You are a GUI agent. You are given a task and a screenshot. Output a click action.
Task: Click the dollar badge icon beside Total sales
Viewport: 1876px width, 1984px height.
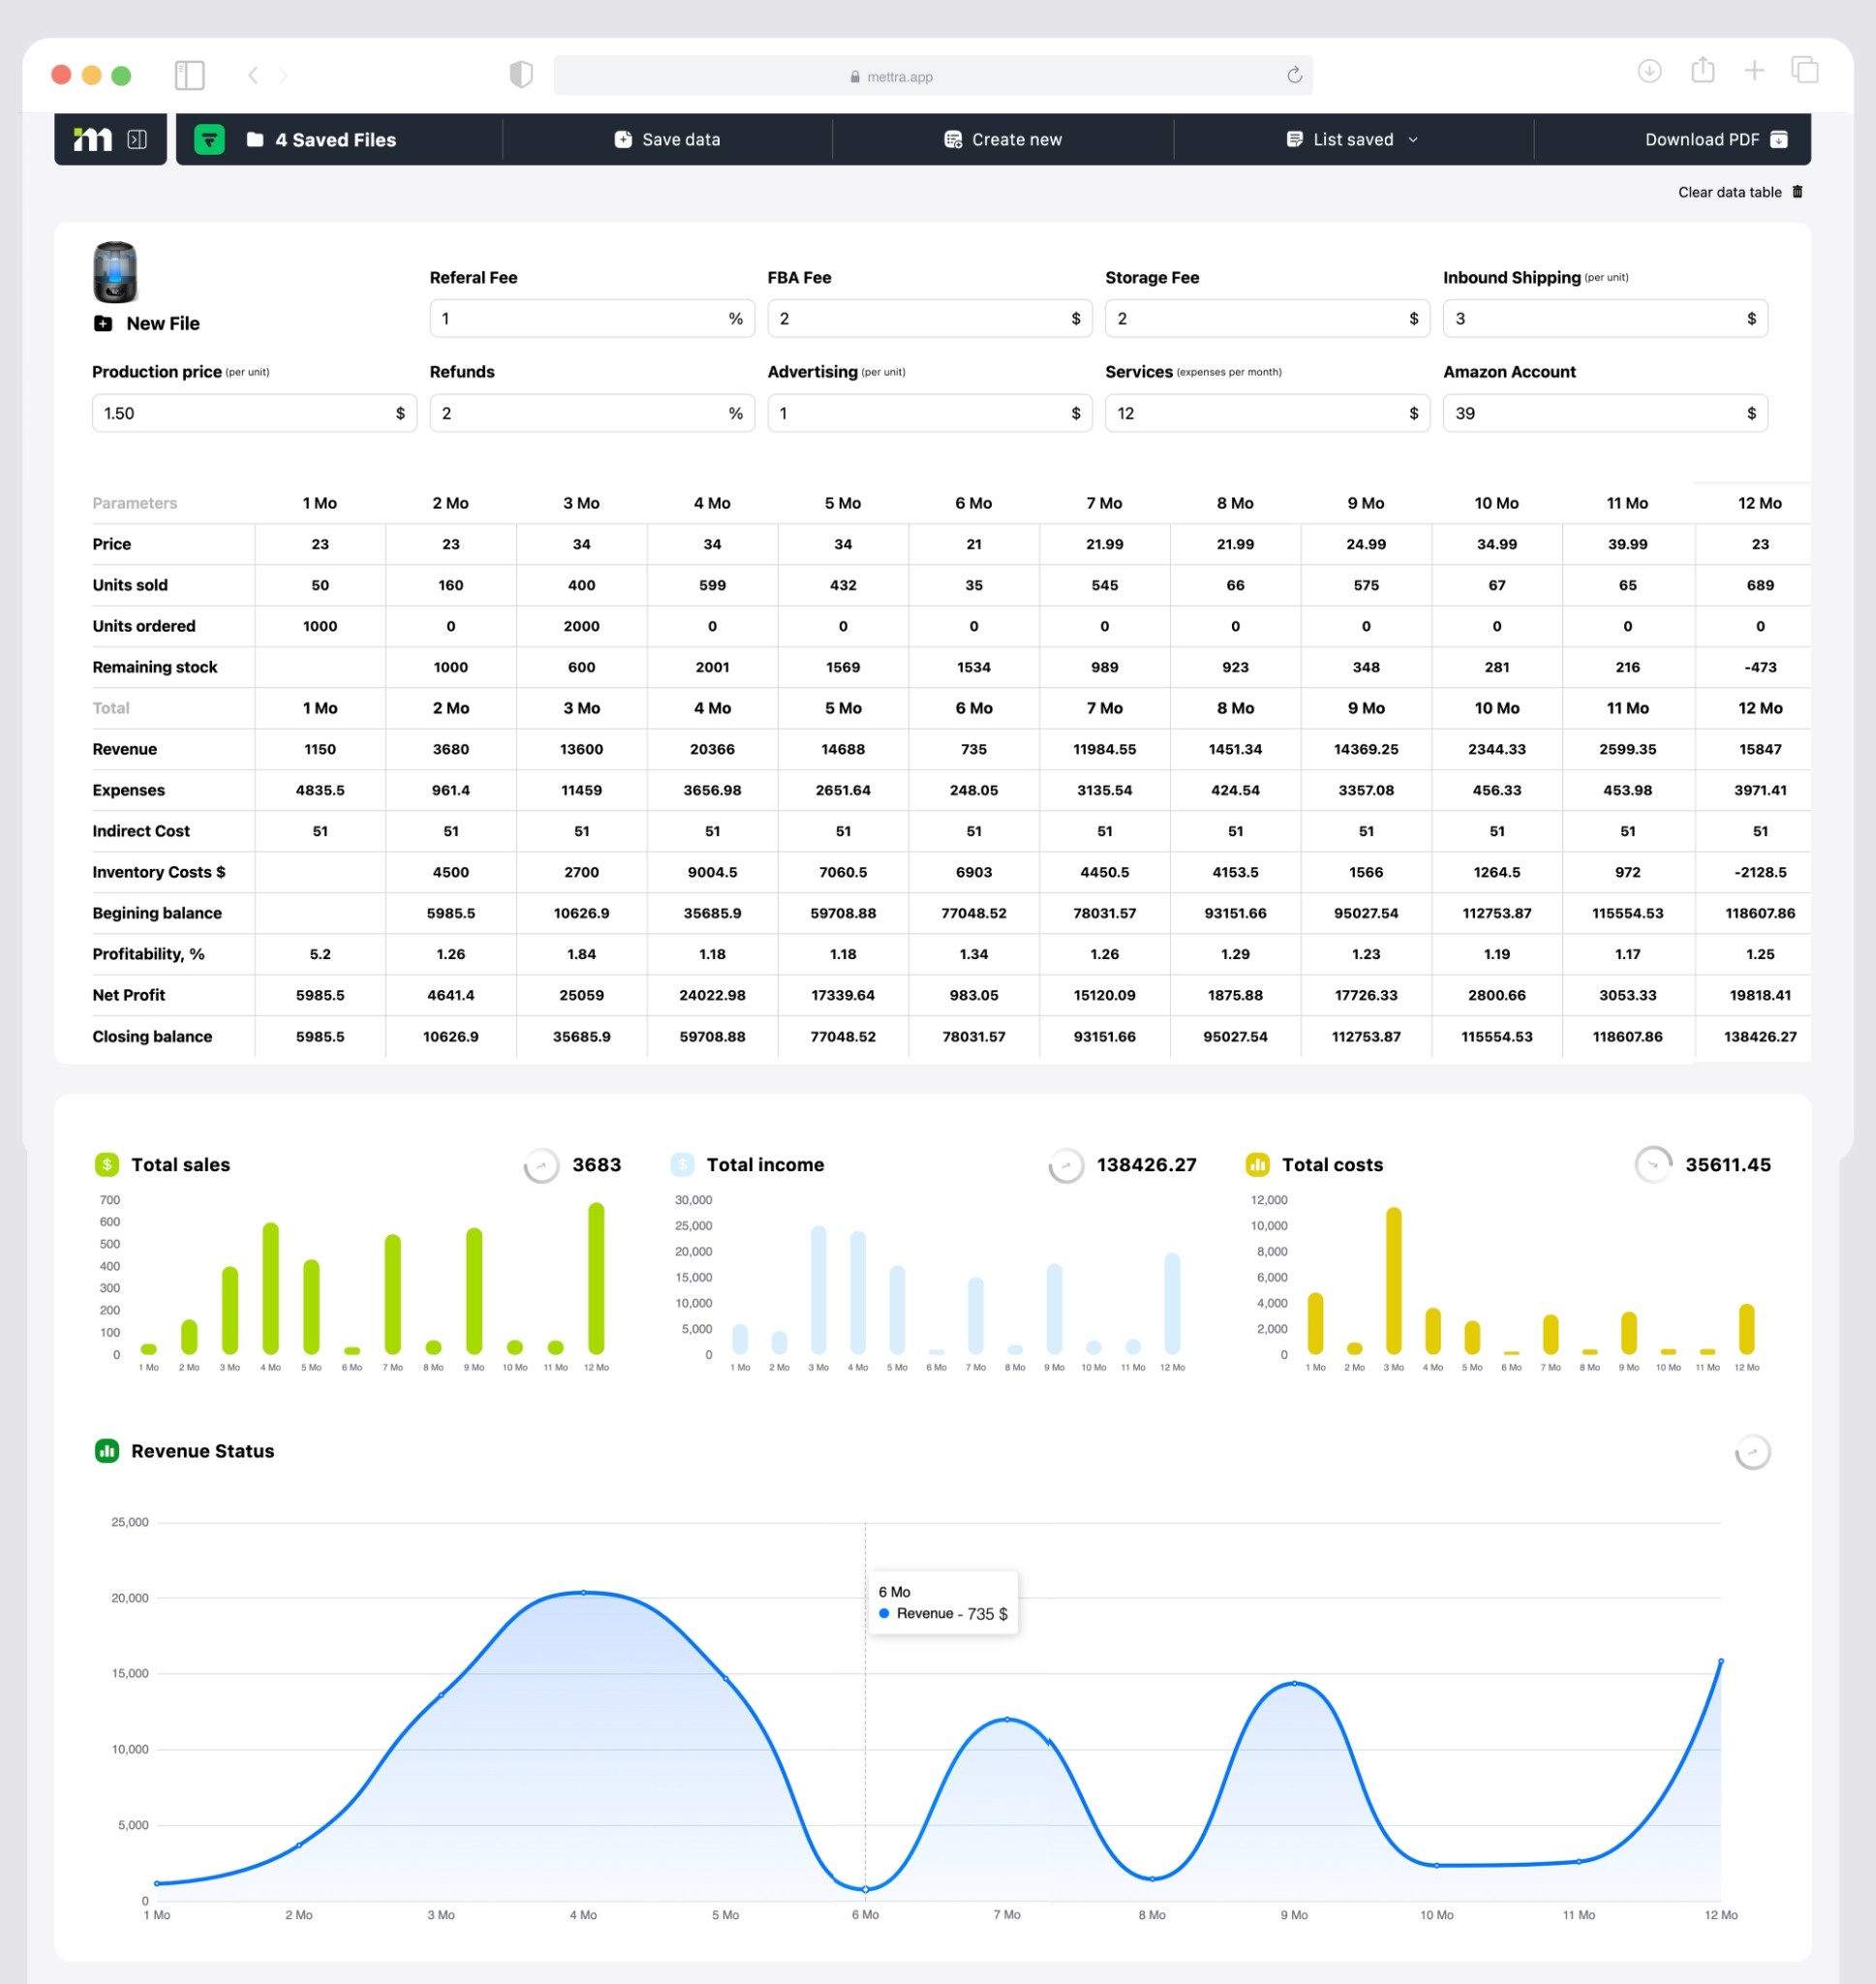105,1164
